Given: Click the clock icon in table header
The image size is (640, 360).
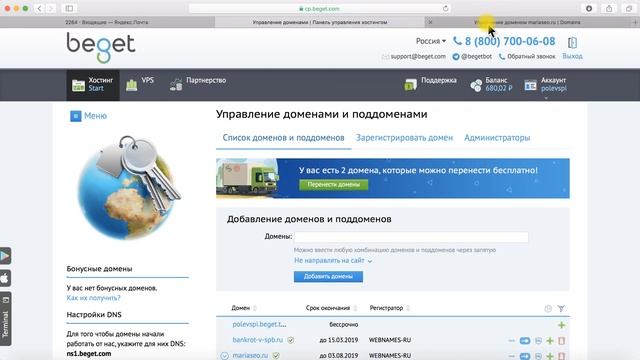Looking at the screenshot, I should 548,309.
